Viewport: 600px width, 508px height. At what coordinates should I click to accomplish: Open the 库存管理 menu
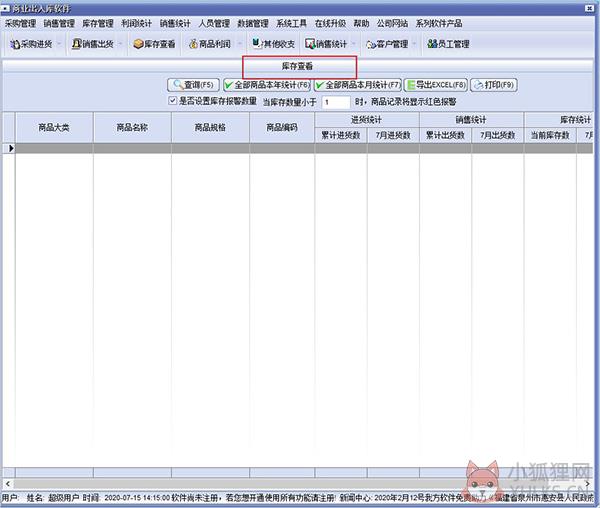98,23
